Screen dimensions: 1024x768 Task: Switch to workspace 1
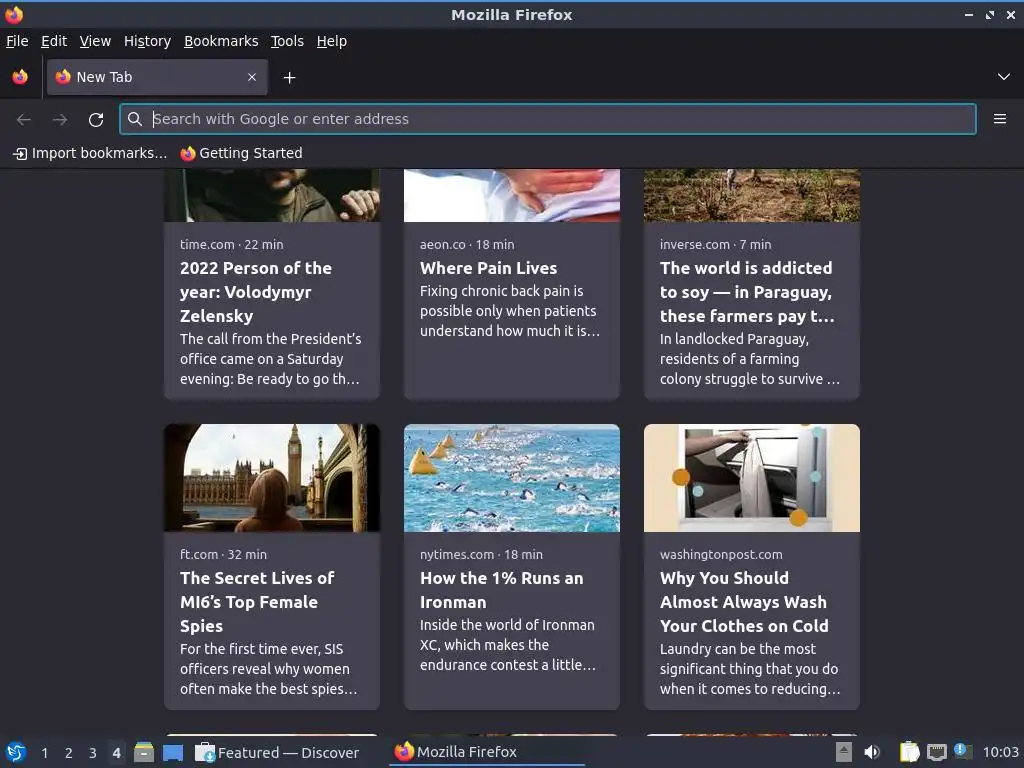coord(44,753)
